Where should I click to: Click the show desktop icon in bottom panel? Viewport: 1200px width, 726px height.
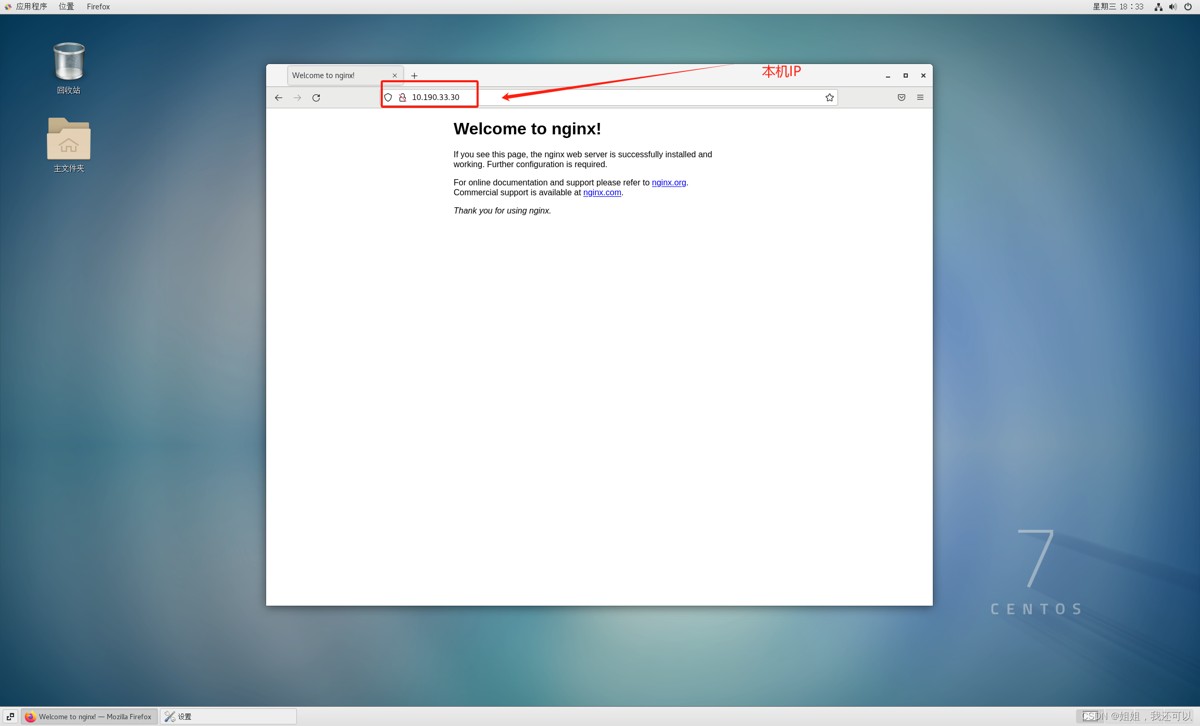tap(10, 717)
